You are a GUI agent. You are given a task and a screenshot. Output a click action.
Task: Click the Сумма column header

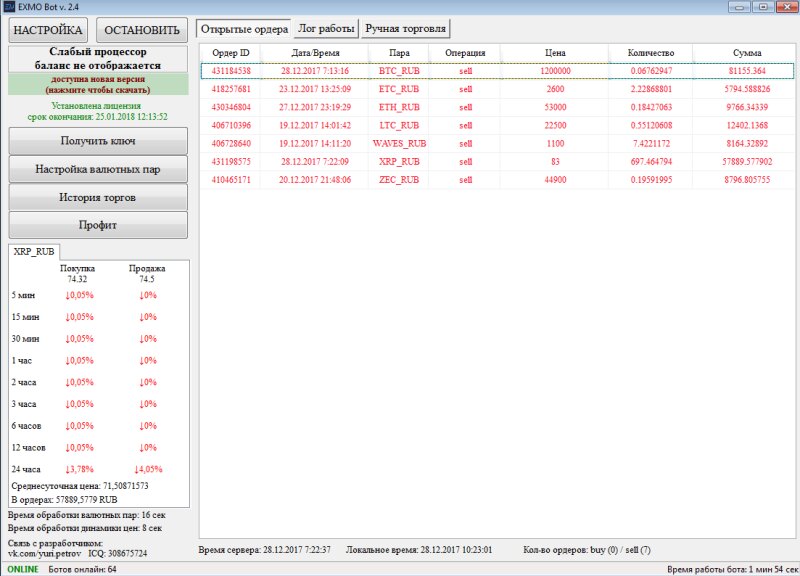(x=746, y=53)
